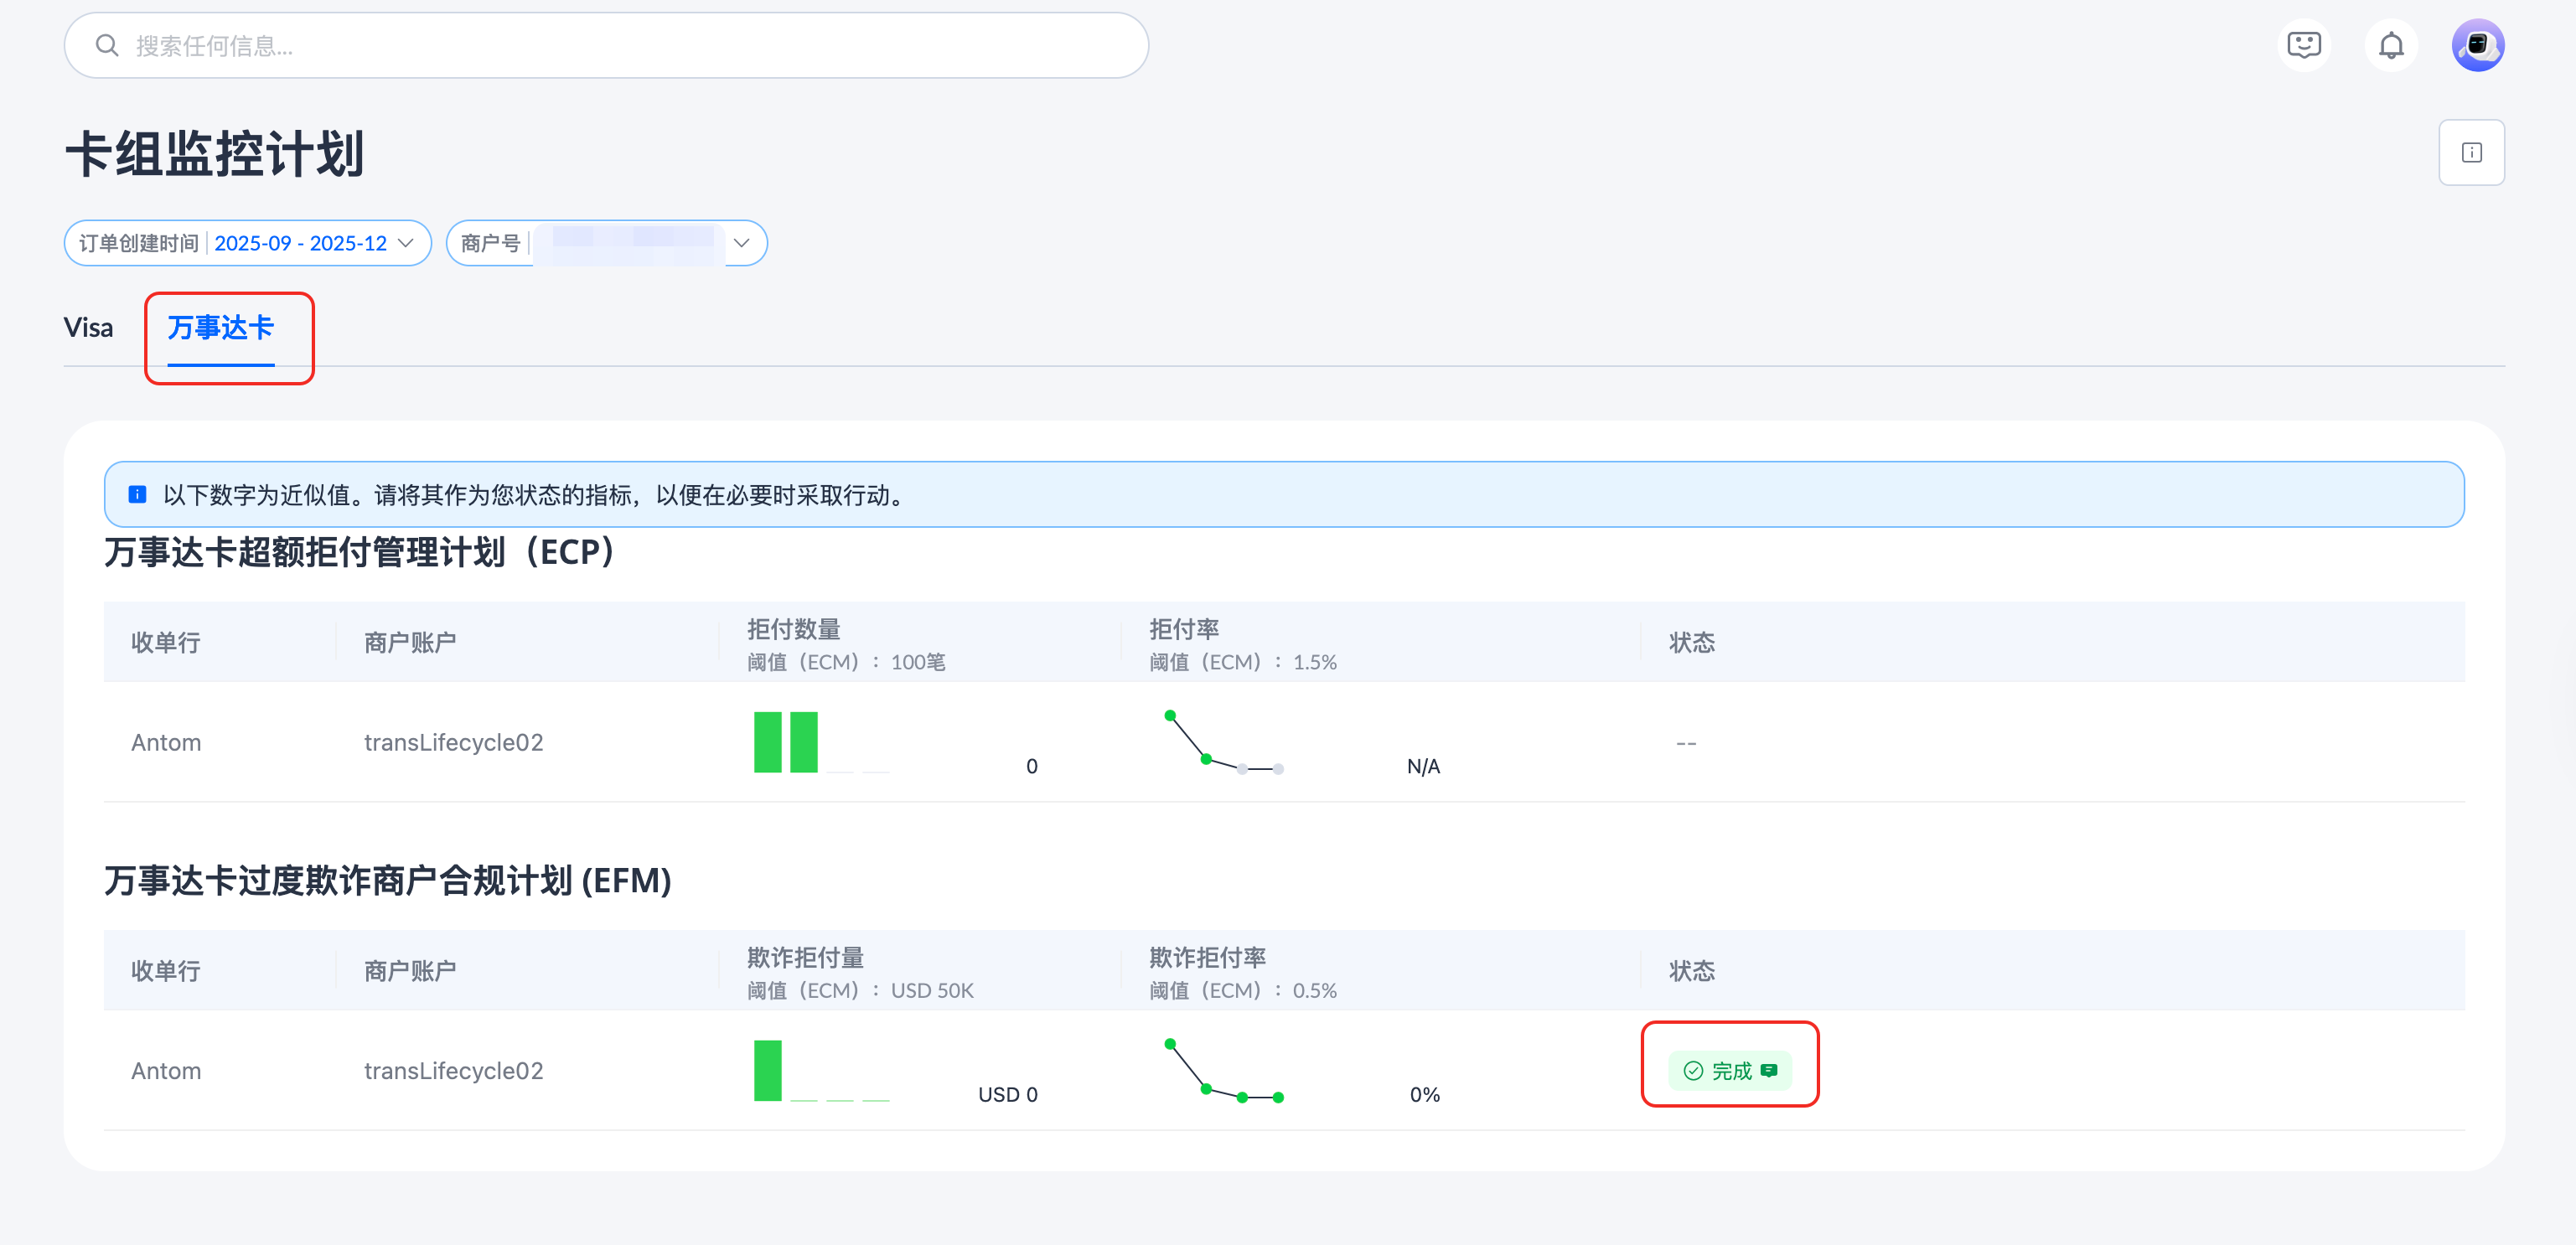Expand the 商户号 merchant dropdown arrow

coord(741,243)
